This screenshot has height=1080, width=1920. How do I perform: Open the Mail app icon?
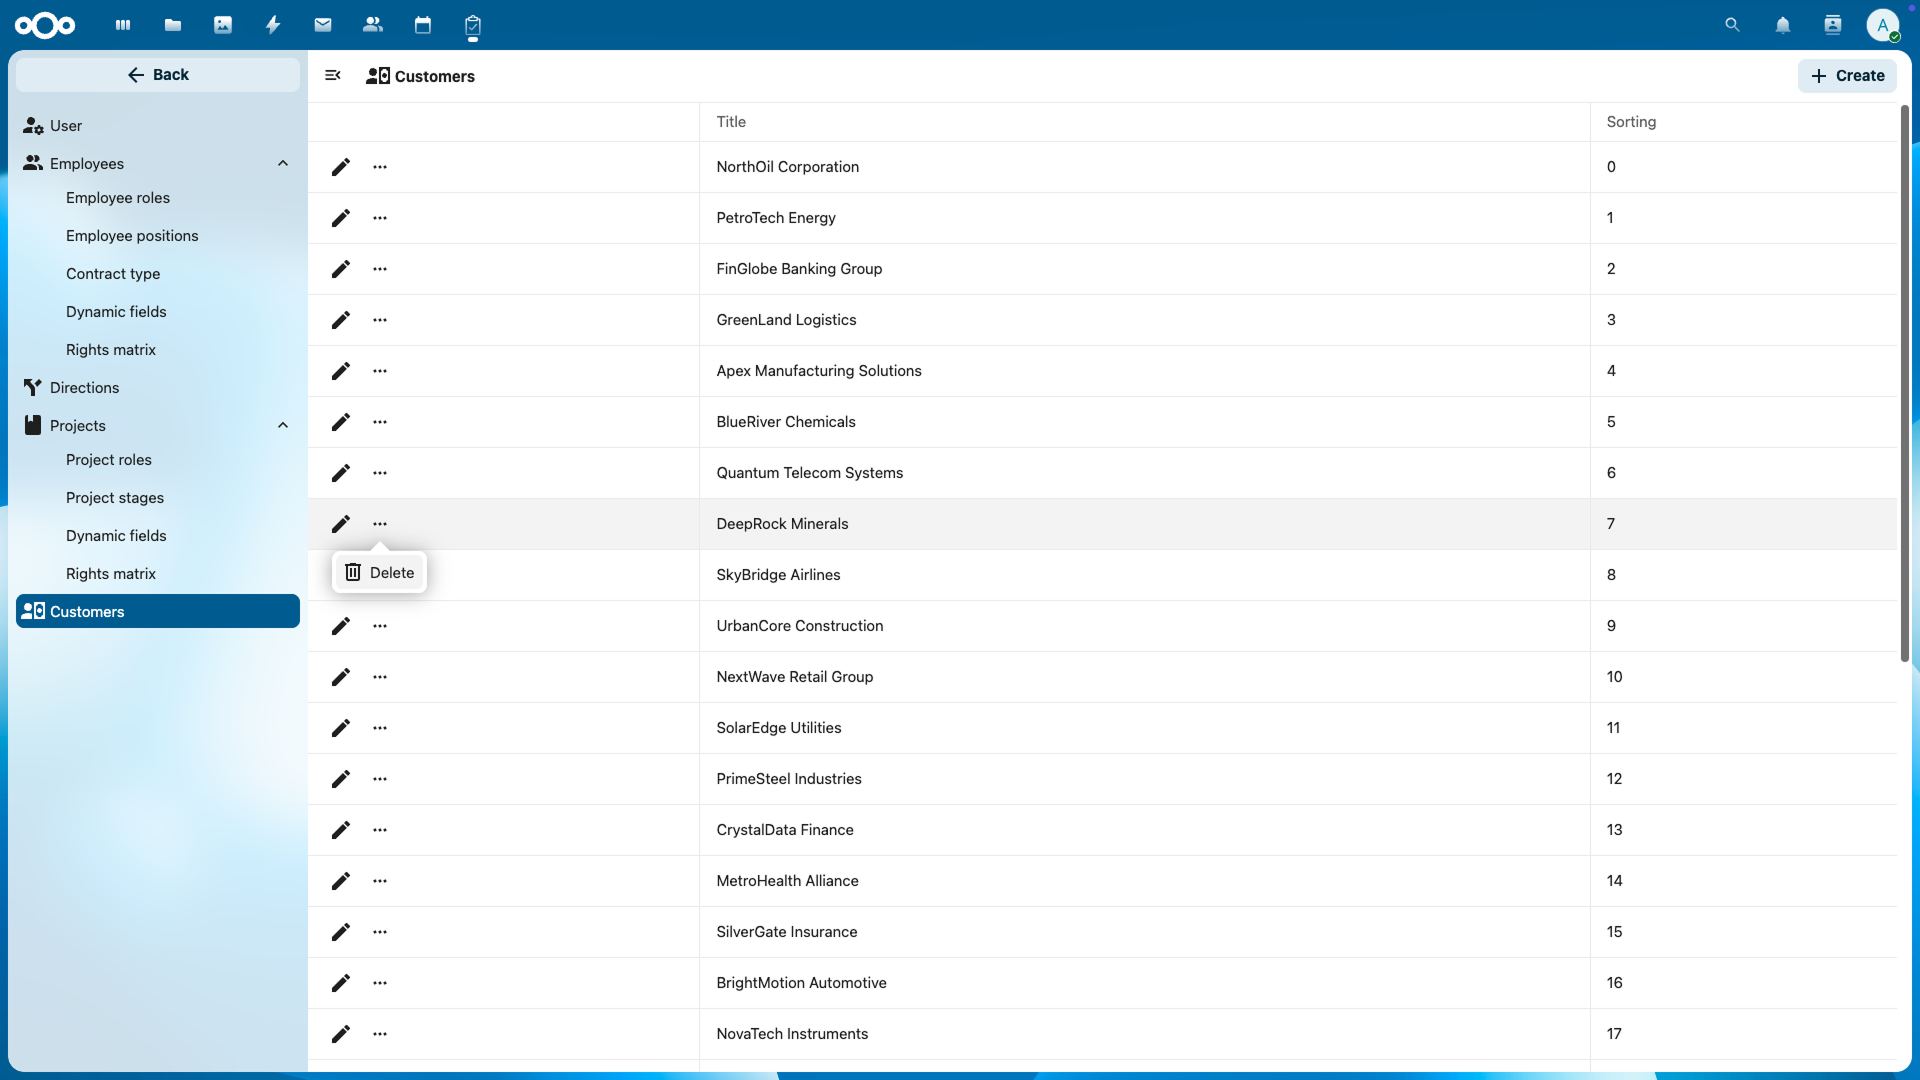click(x=323, y=25)
